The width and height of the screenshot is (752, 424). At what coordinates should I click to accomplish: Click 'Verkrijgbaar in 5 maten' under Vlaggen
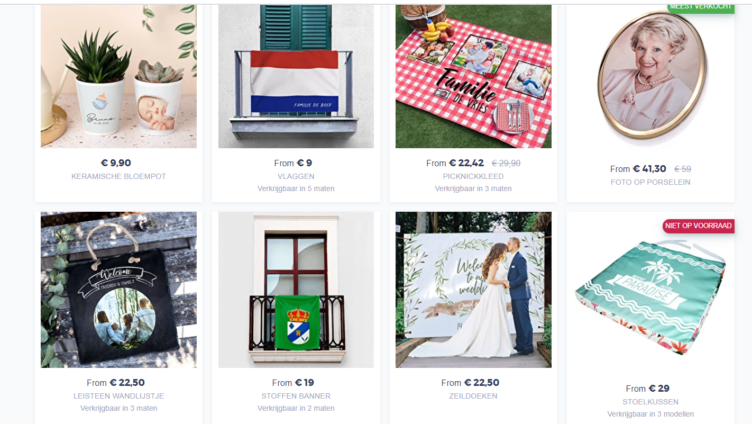click(296, 188)
